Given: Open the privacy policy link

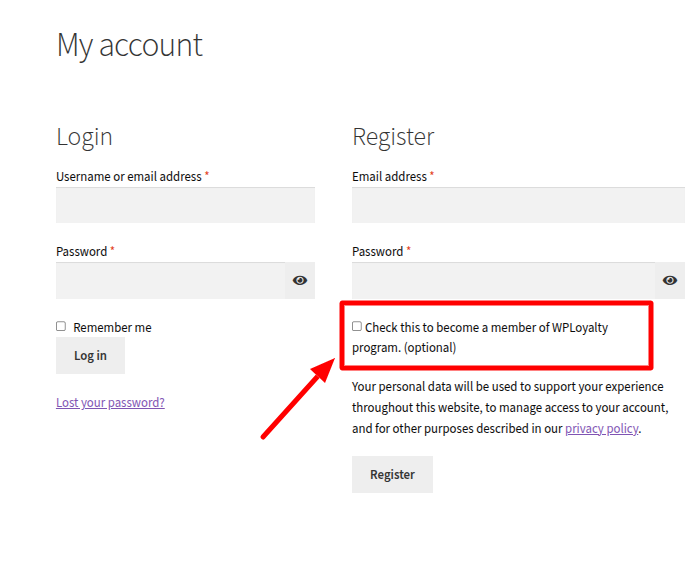Looking at the screenshot, I should click(601, 428).
